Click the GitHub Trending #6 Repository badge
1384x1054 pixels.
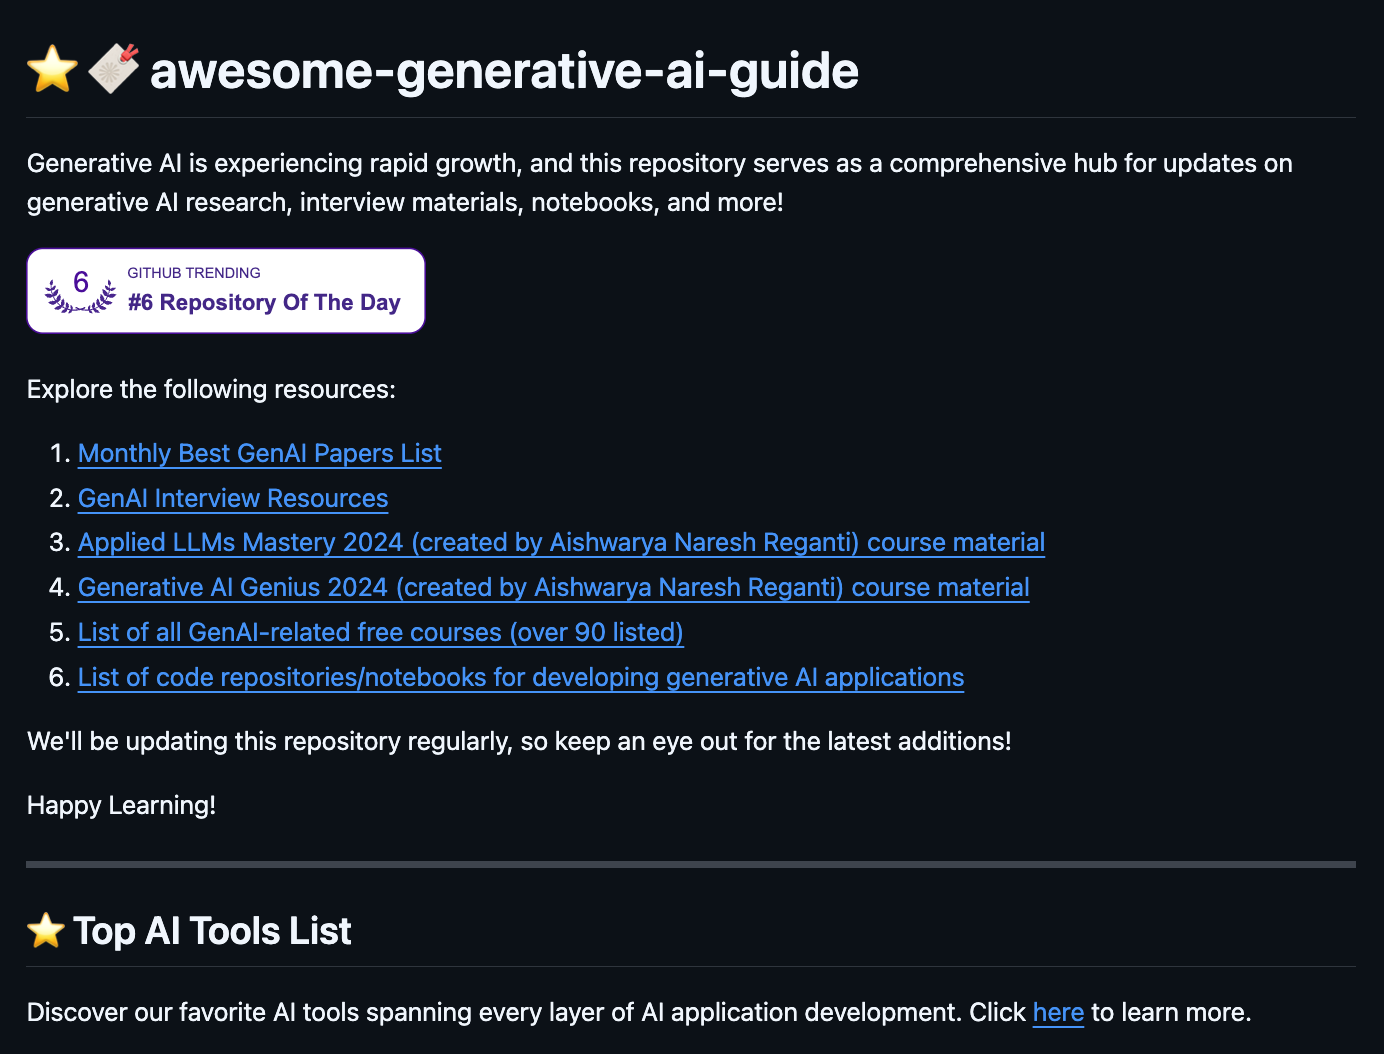coord(226,291)
